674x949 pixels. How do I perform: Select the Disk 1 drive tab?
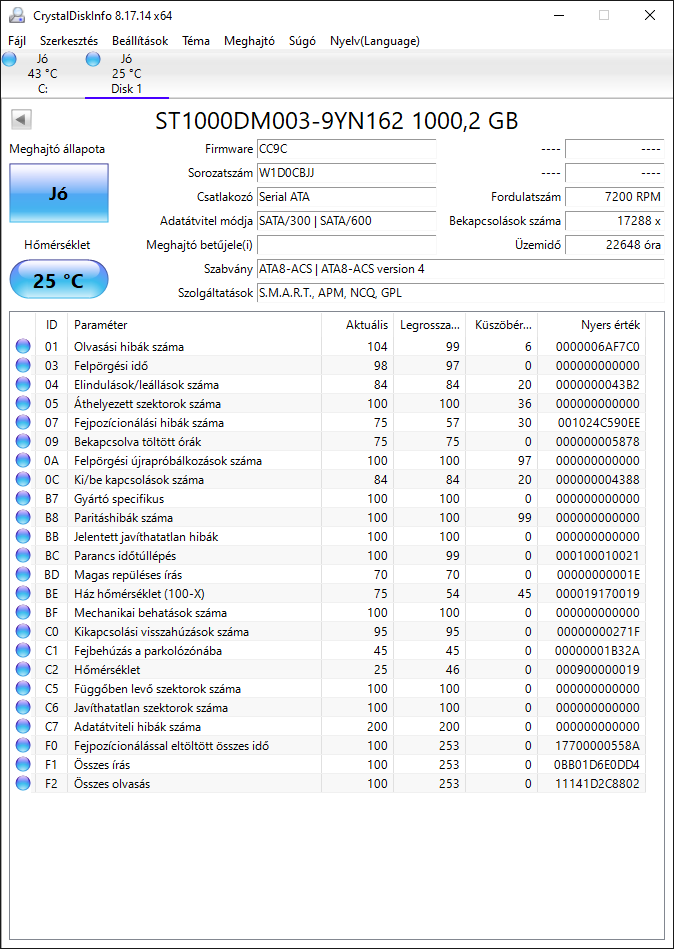pos(126,74)
